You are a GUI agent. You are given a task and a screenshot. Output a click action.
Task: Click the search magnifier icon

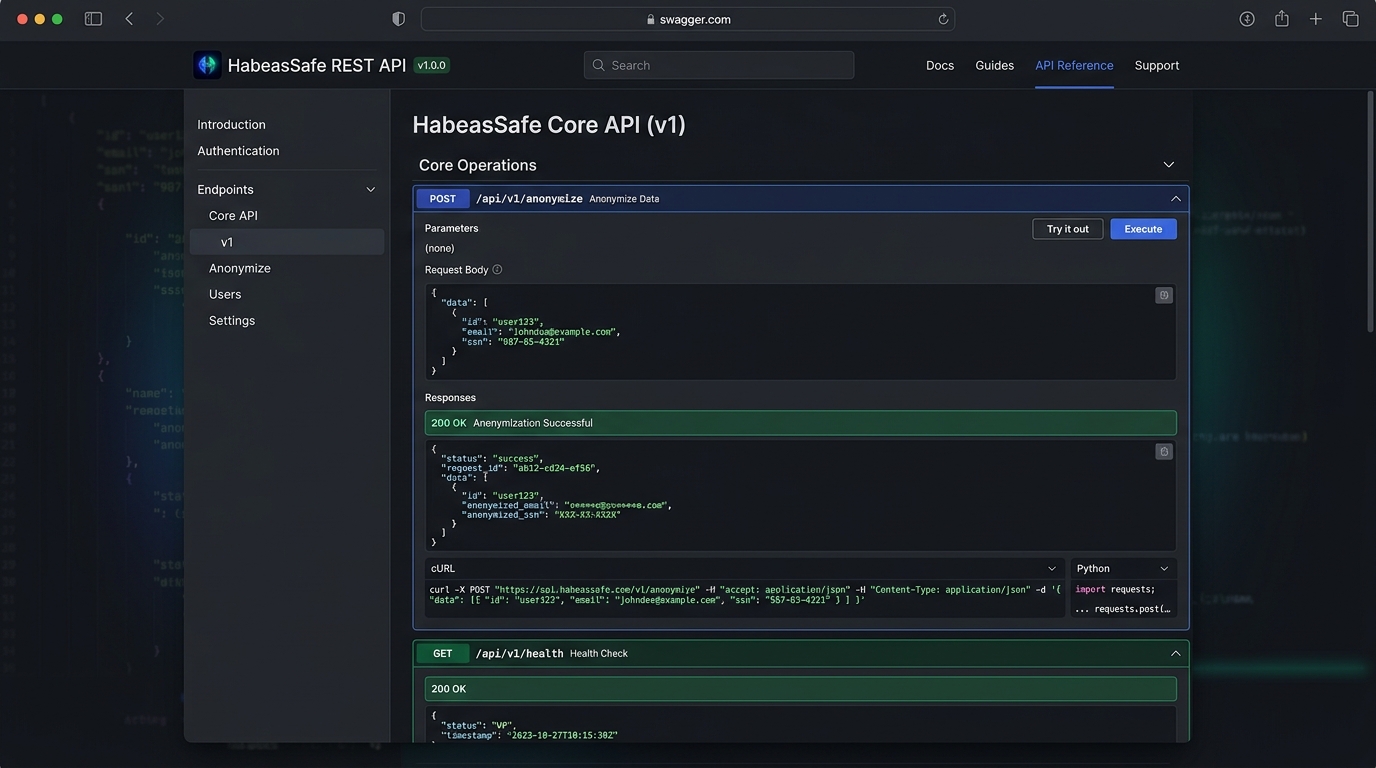pos(598,65)
